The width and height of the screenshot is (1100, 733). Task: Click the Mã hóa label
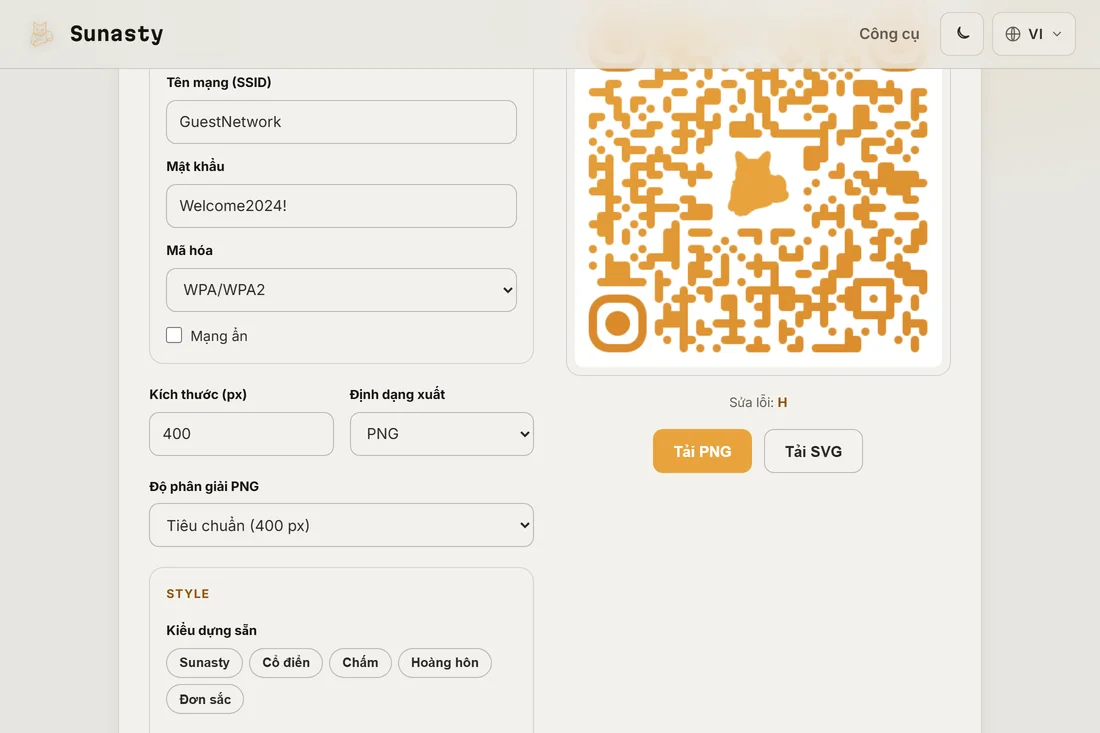(x=189, y=250)
